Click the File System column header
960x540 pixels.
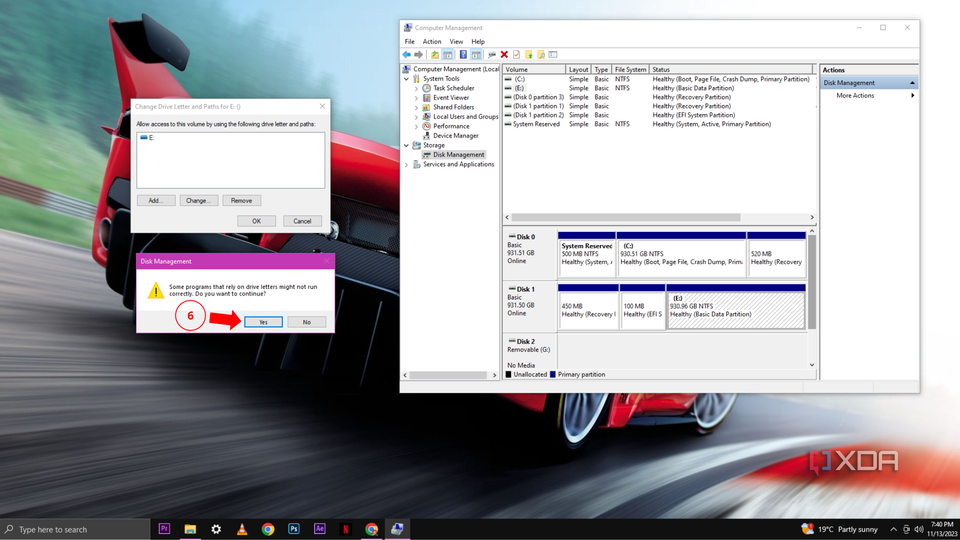coord(630,69)
